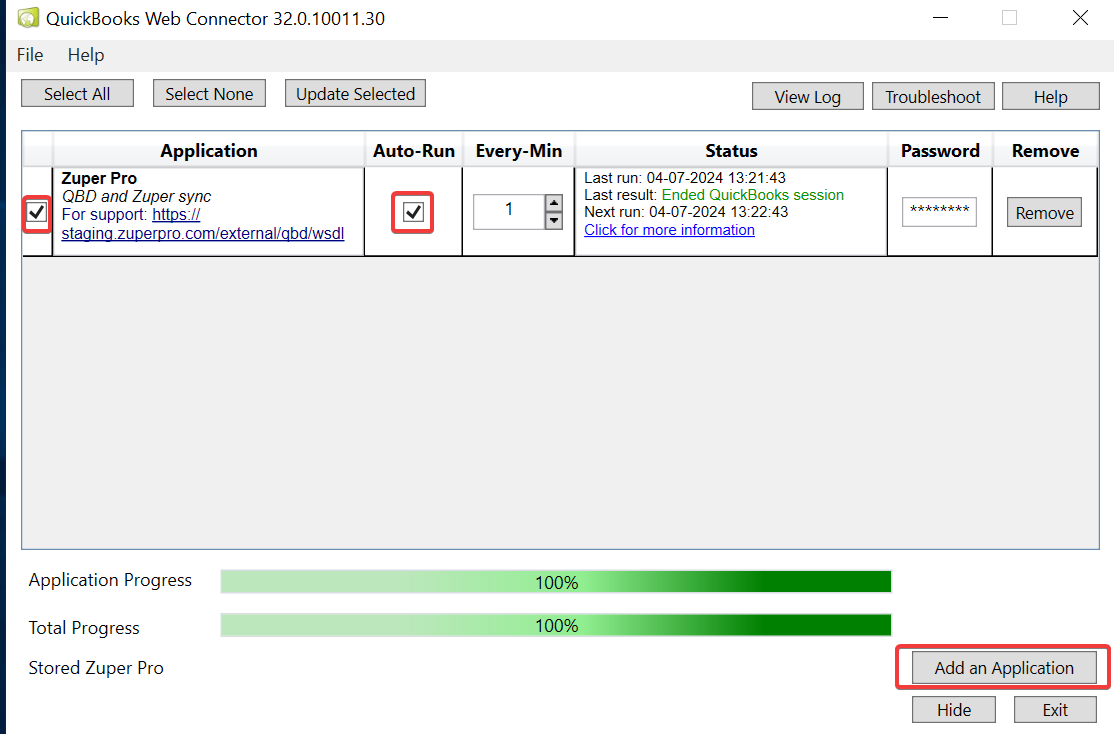Image resolution: width=1114 pixels, height=734 pixels.
Task: Select 'QBD and Zuper sync' description text
Action: coord(136,196)
